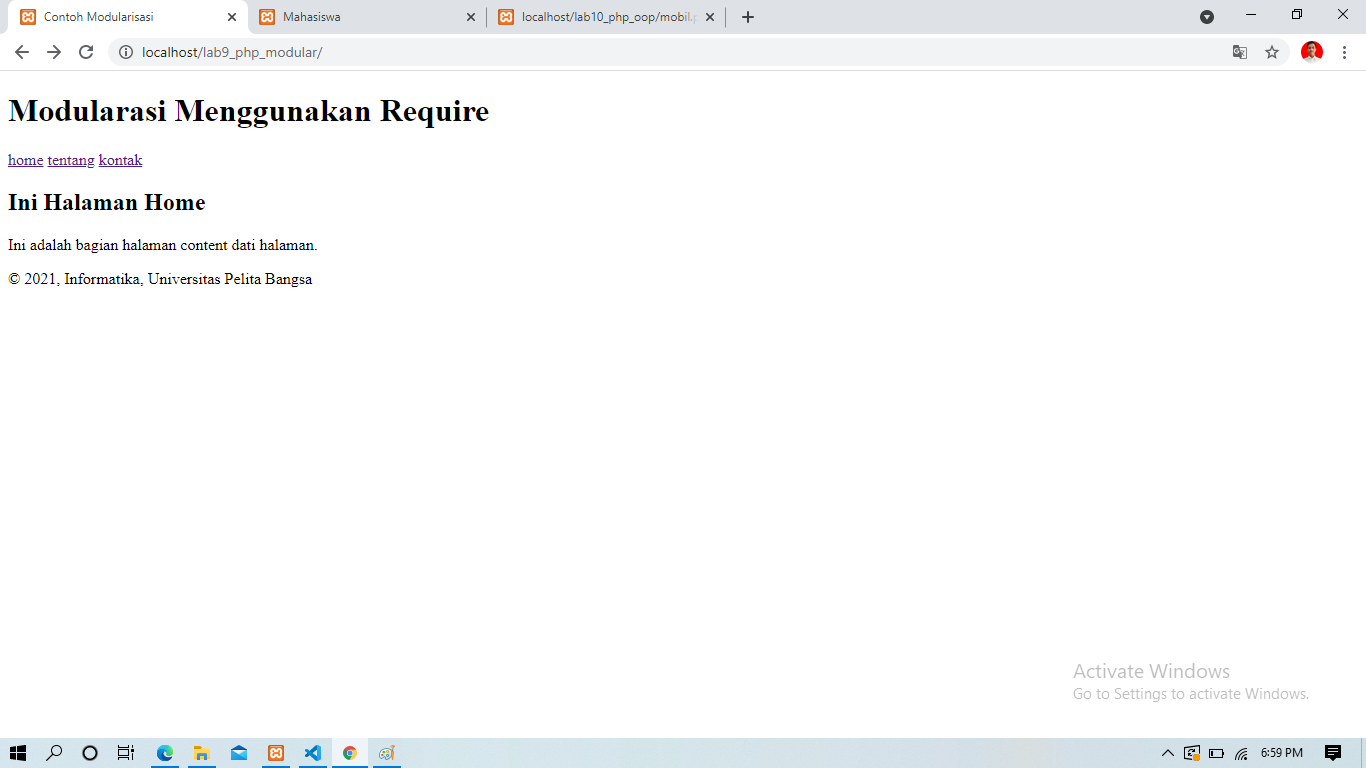
Task: Click the content paragraph about halaman
Action: 163,245
